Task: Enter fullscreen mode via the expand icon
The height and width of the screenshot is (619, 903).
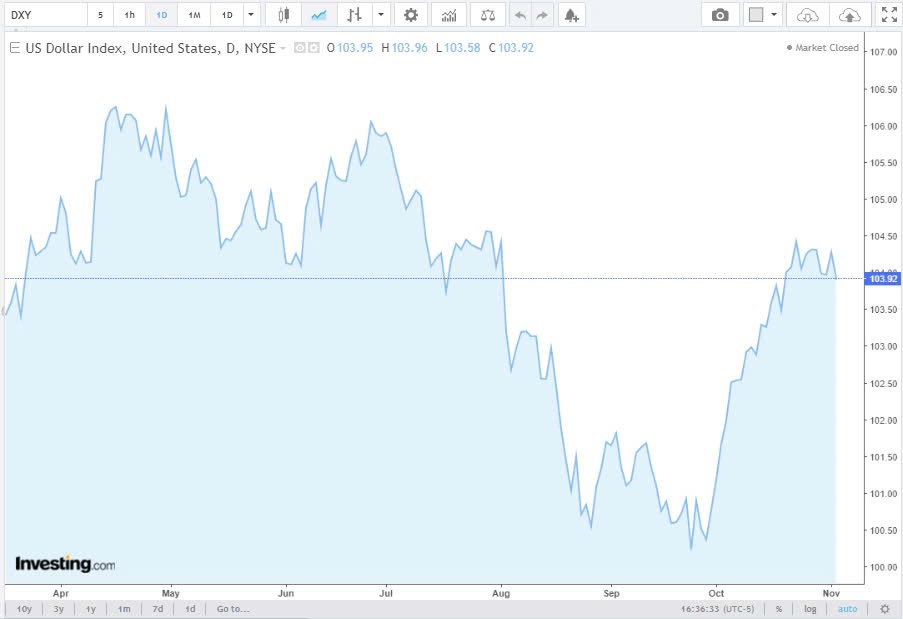Action: pos(889,14)
